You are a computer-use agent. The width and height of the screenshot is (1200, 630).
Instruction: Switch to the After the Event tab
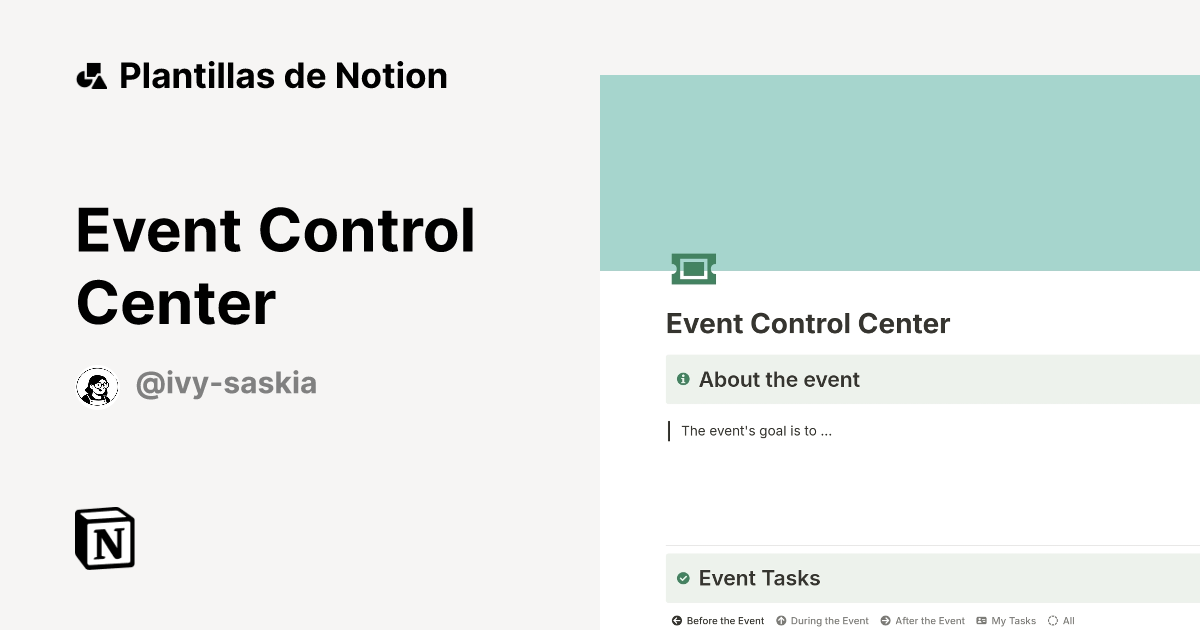coord(922,621)
